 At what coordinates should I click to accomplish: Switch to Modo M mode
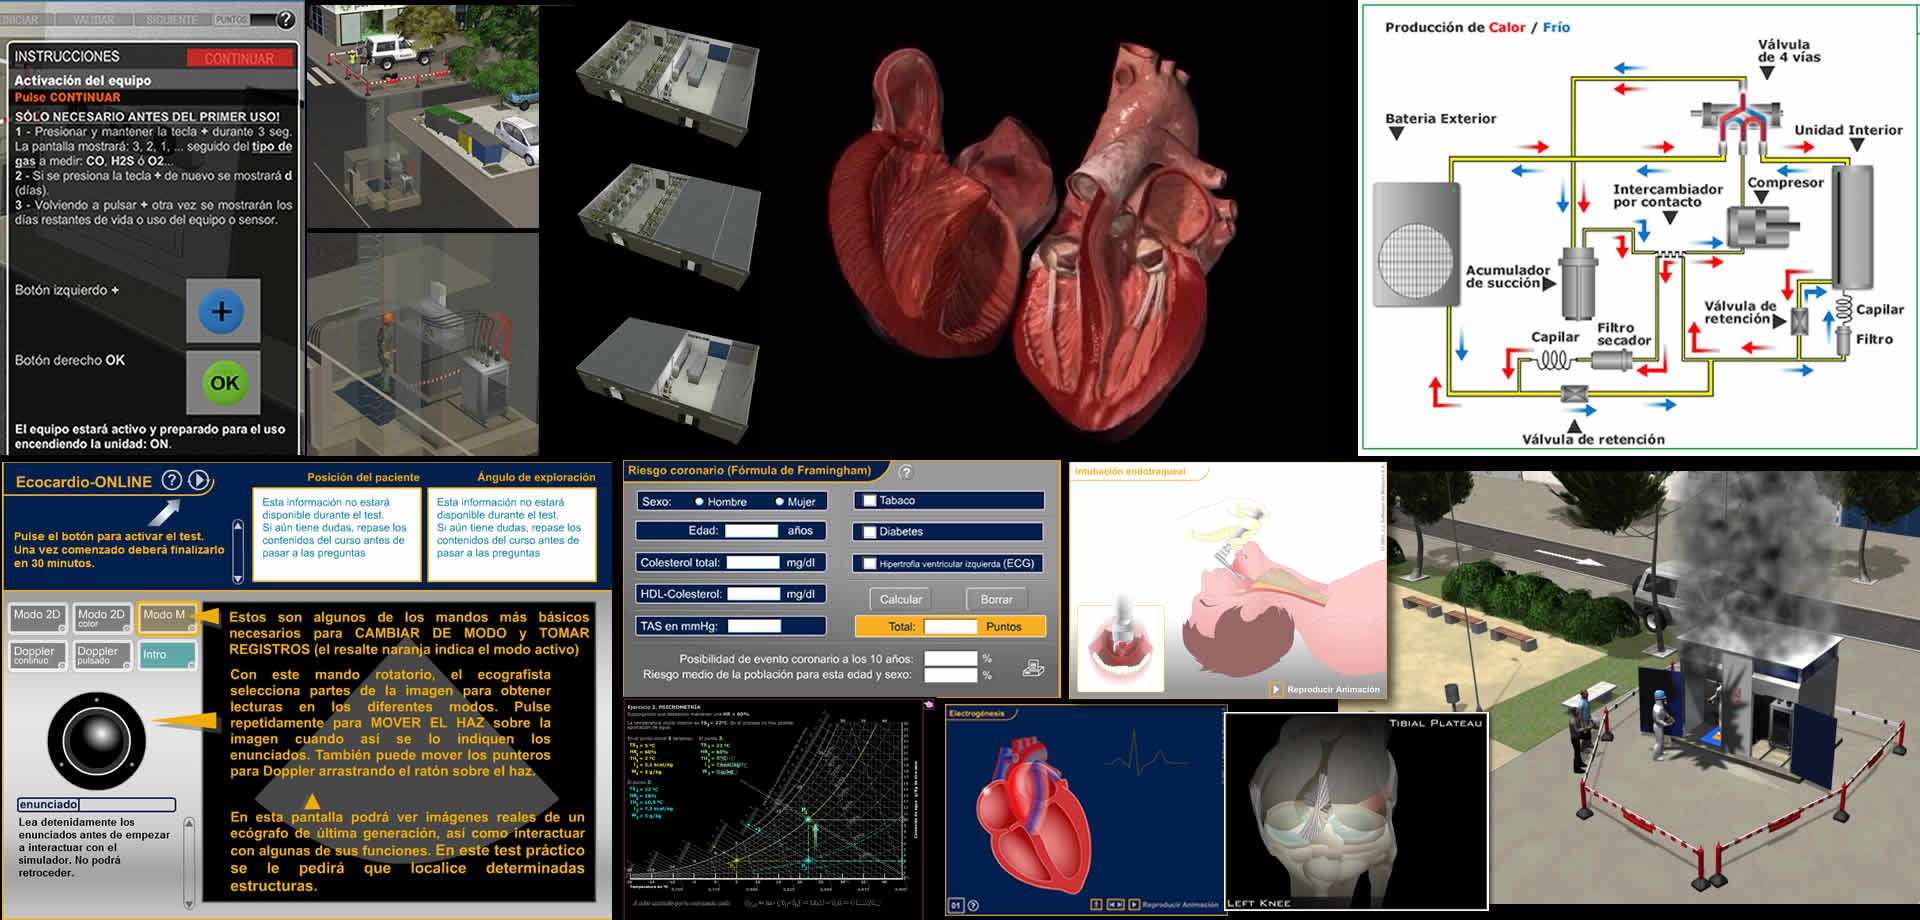[167, 617]
